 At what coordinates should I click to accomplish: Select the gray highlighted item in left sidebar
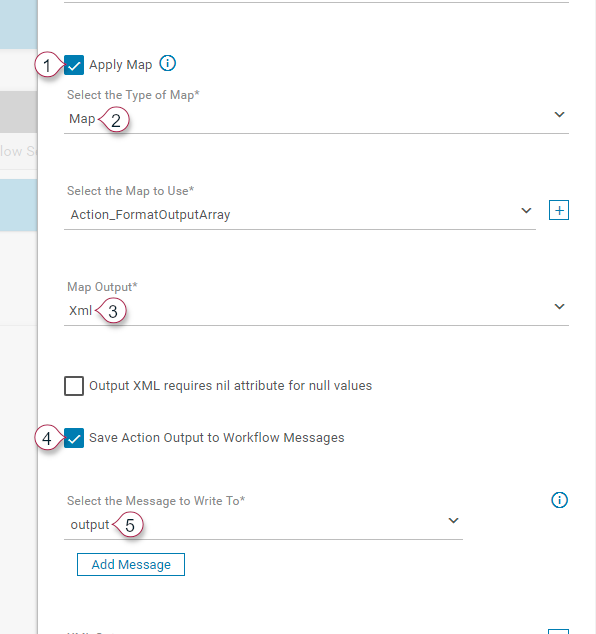(19, 112)
